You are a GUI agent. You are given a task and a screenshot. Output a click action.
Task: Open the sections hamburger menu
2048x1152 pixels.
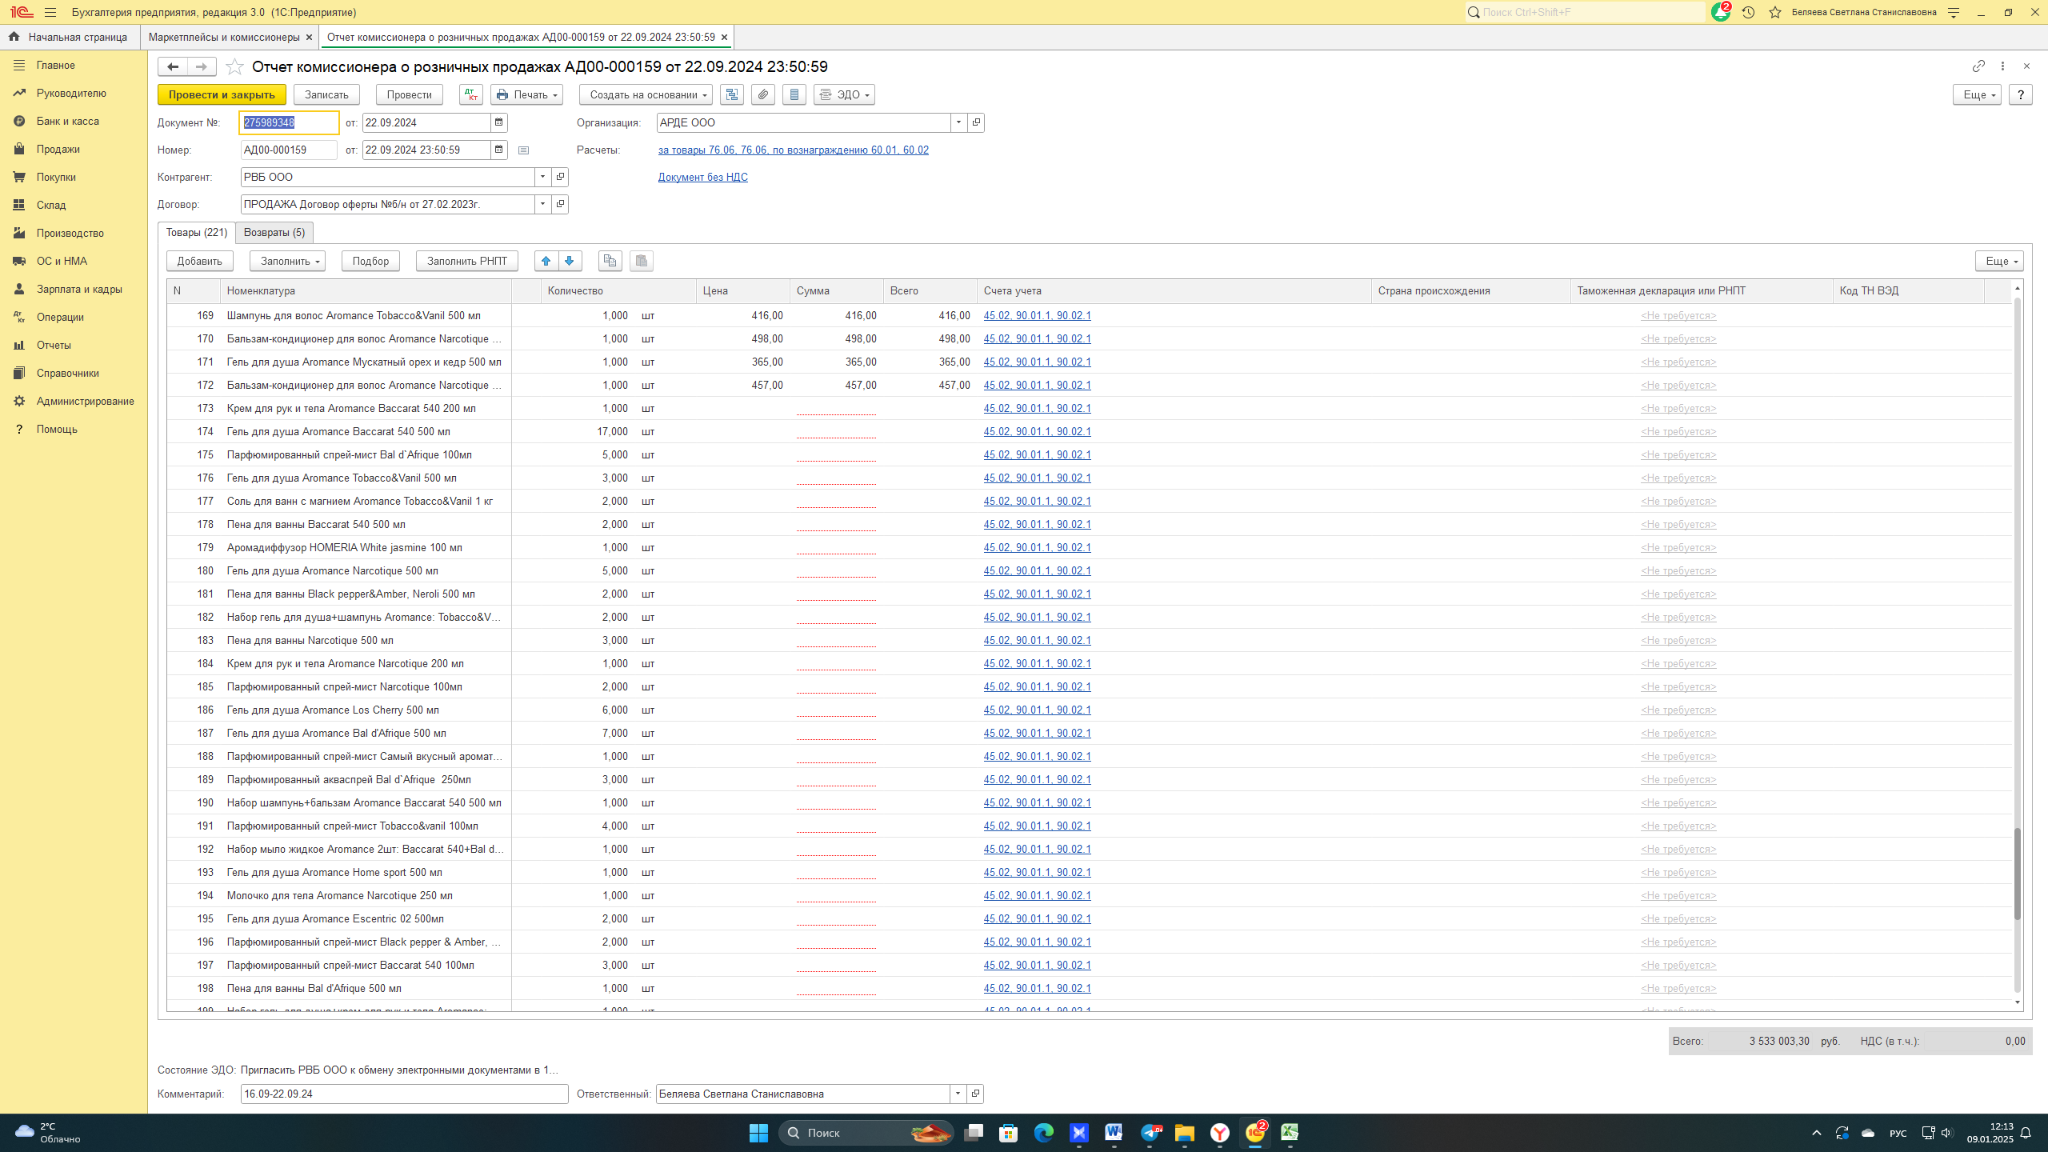[50, 12]
